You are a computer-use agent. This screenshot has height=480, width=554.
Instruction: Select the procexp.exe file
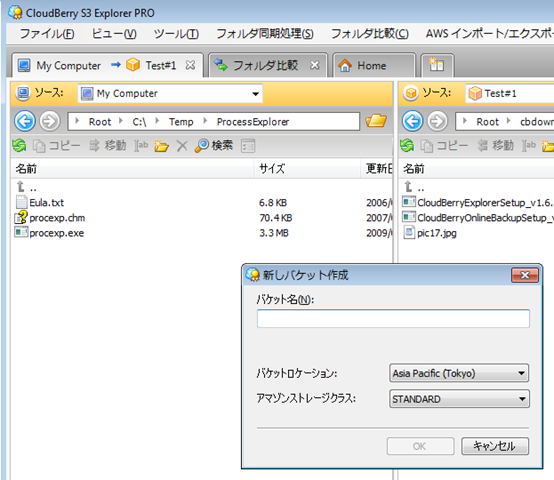tap(49, 233)
